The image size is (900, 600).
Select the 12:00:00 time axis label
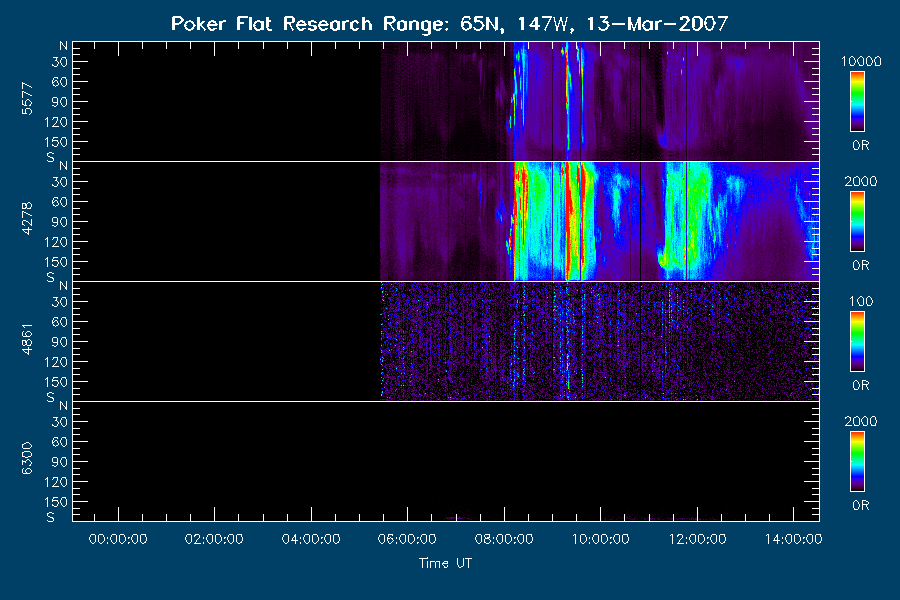pyautogui.click(x=697, y=539)
